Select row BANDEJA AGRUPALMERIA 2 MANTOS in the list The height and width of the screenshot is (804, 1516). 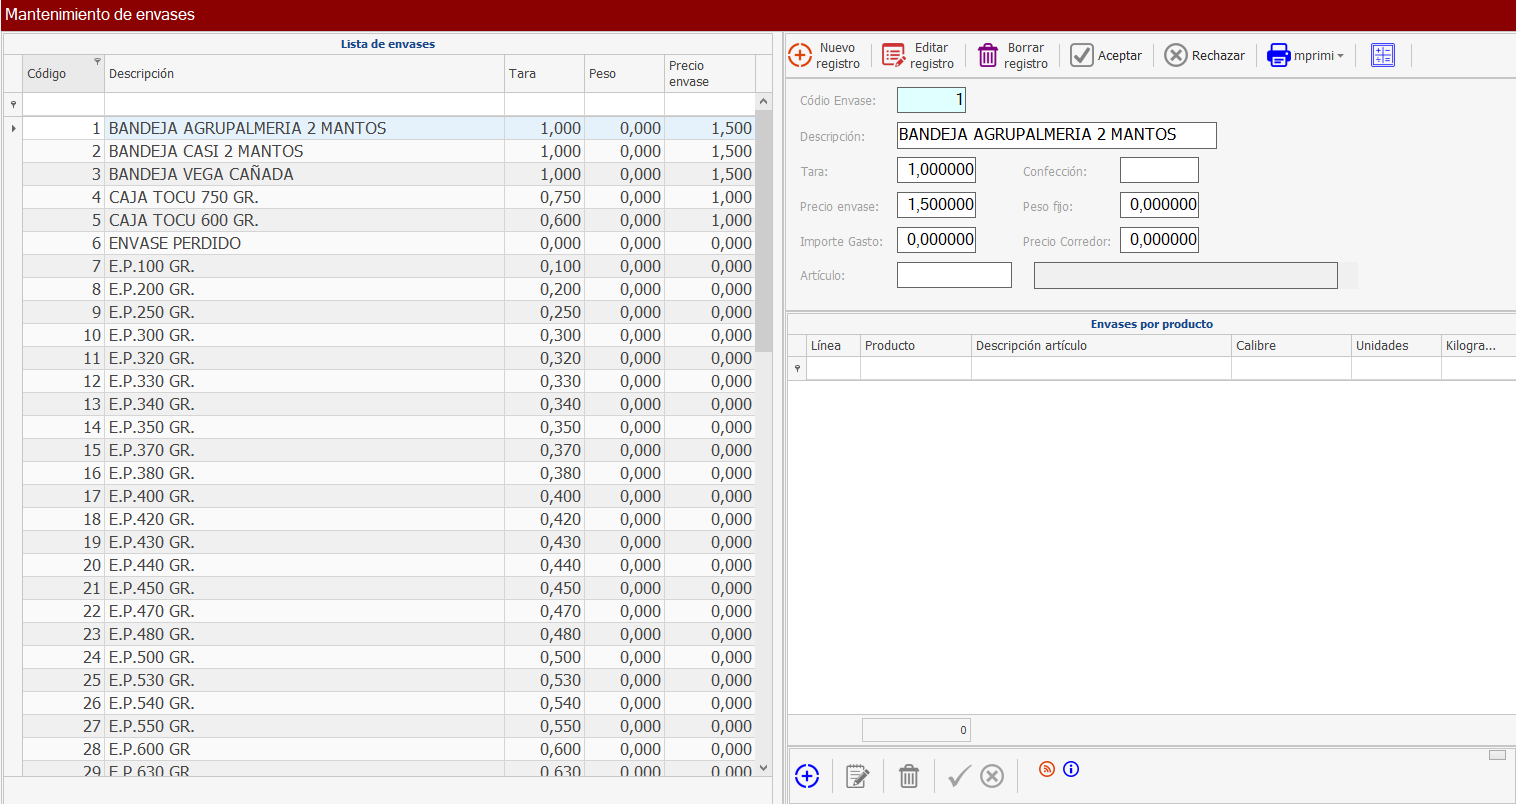coord(388,128)
